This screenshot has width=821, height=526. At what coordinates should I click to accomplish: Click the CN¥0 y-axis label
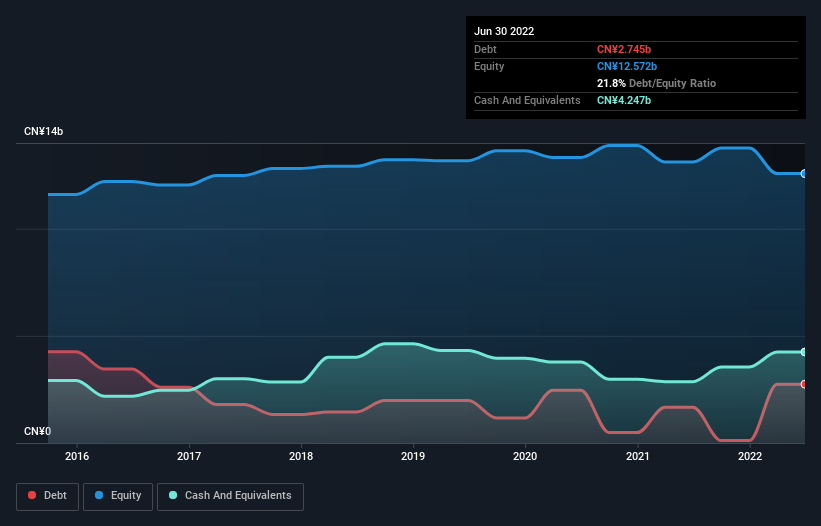pyautogui.click(x=38, y=431)
